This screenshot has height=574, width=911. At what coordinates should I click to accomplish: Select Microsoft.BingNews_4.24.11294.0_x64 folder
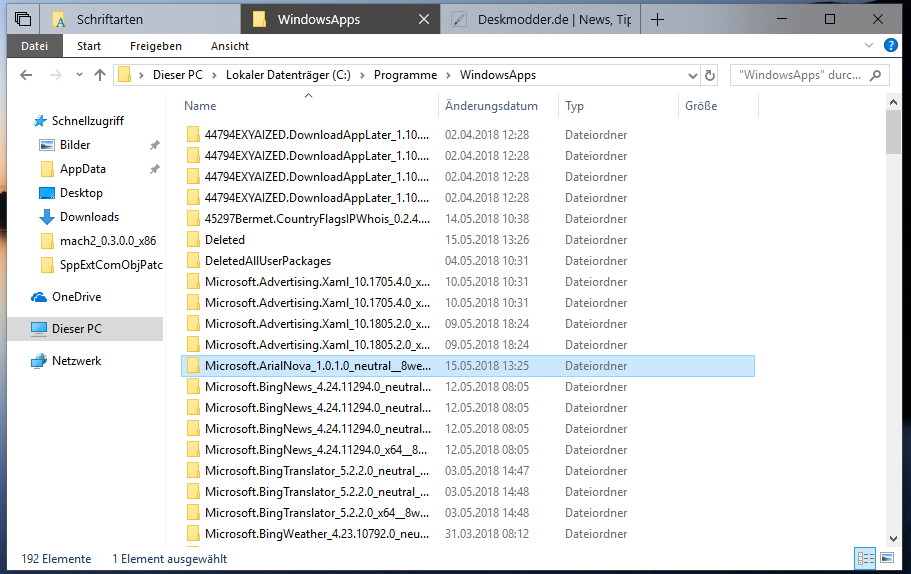(315, 450)
